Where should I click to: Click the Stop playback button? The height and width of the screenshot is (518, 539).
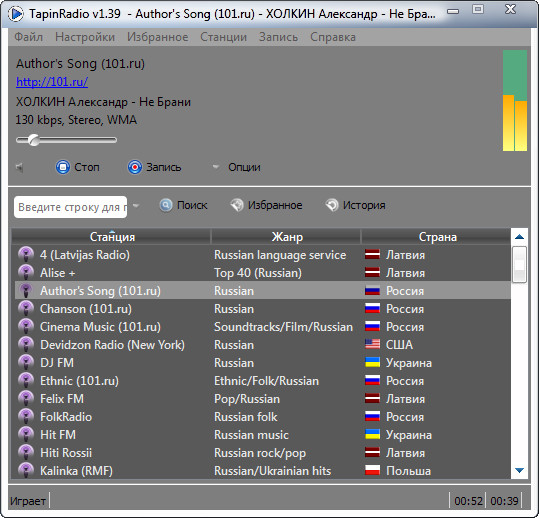(78, 167)
